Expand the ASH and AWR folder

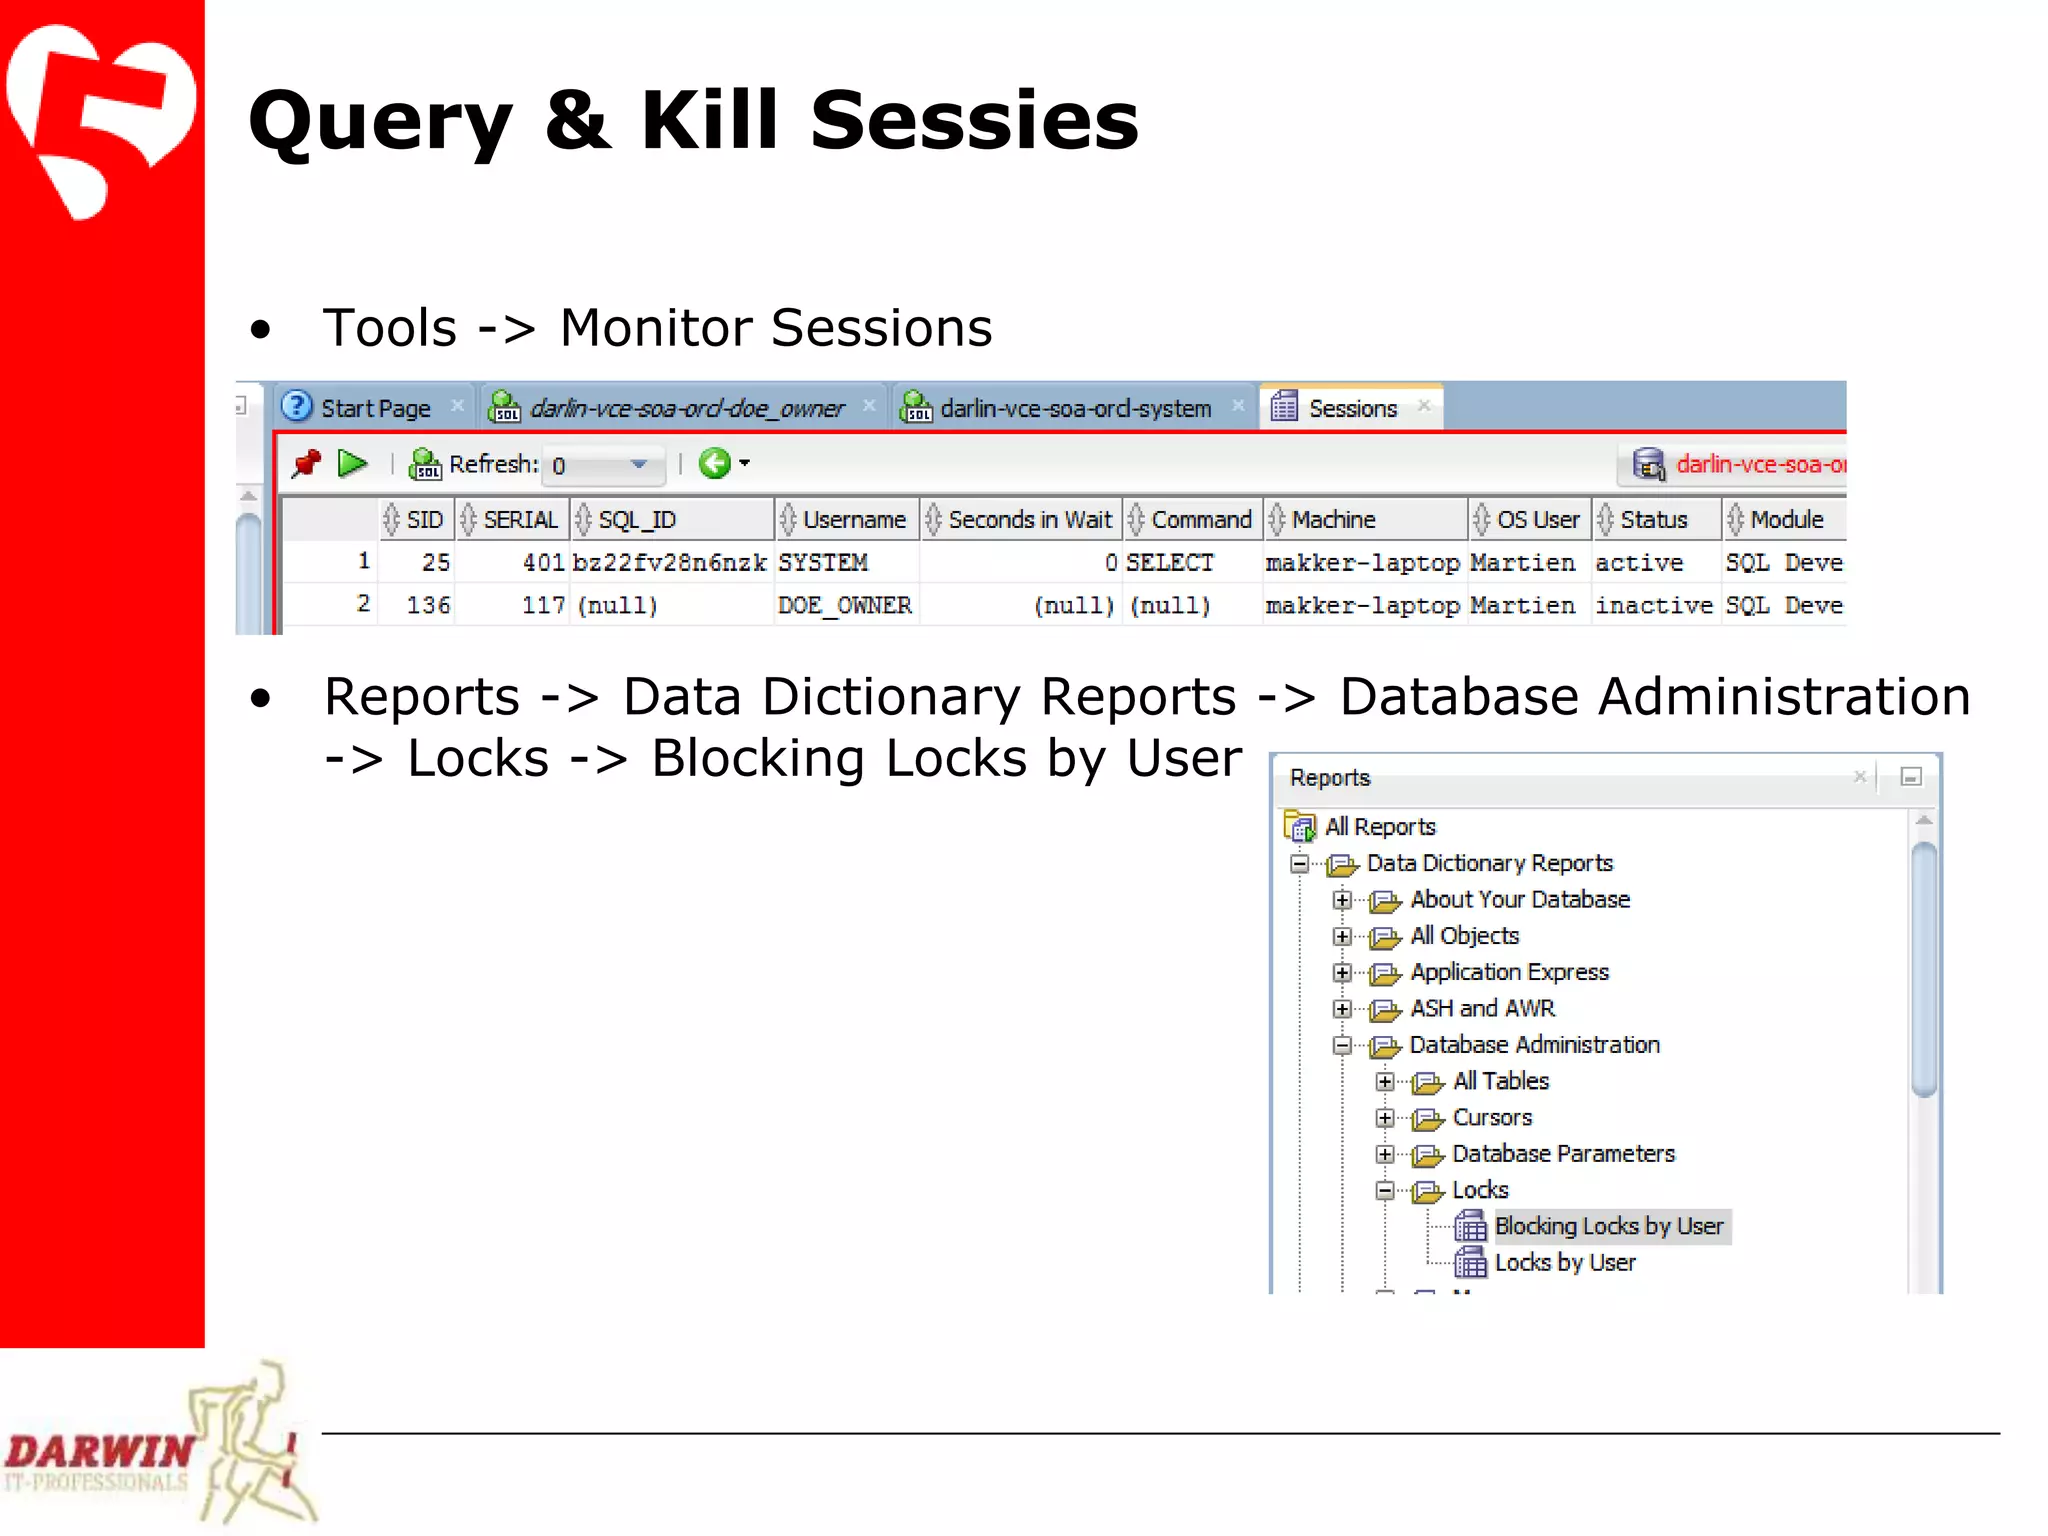(1342, 1009)
